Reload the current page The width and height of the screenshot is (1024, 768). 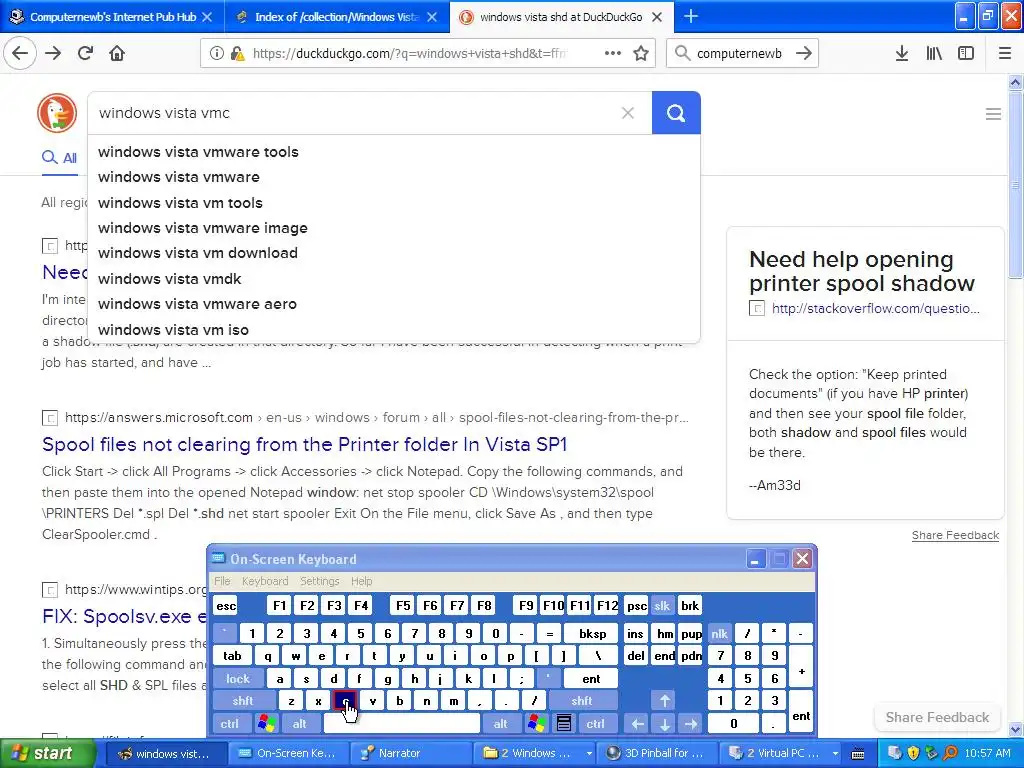click(x=85, y=54)
